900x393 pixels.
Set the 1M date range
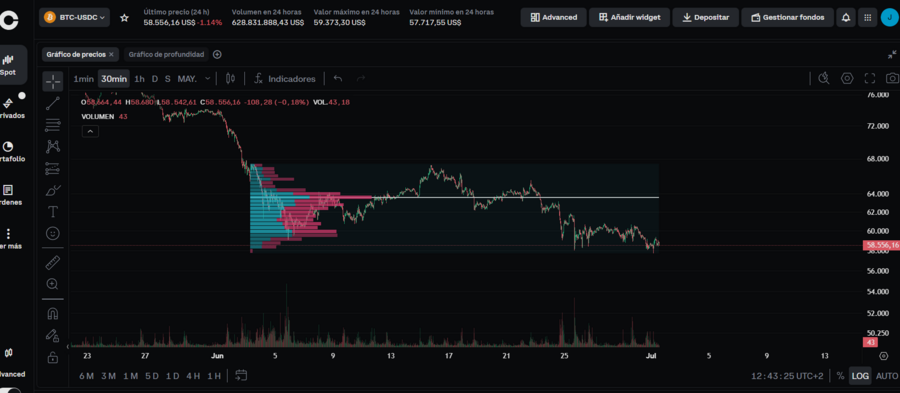pyautogui.click(x=130, y=376)
